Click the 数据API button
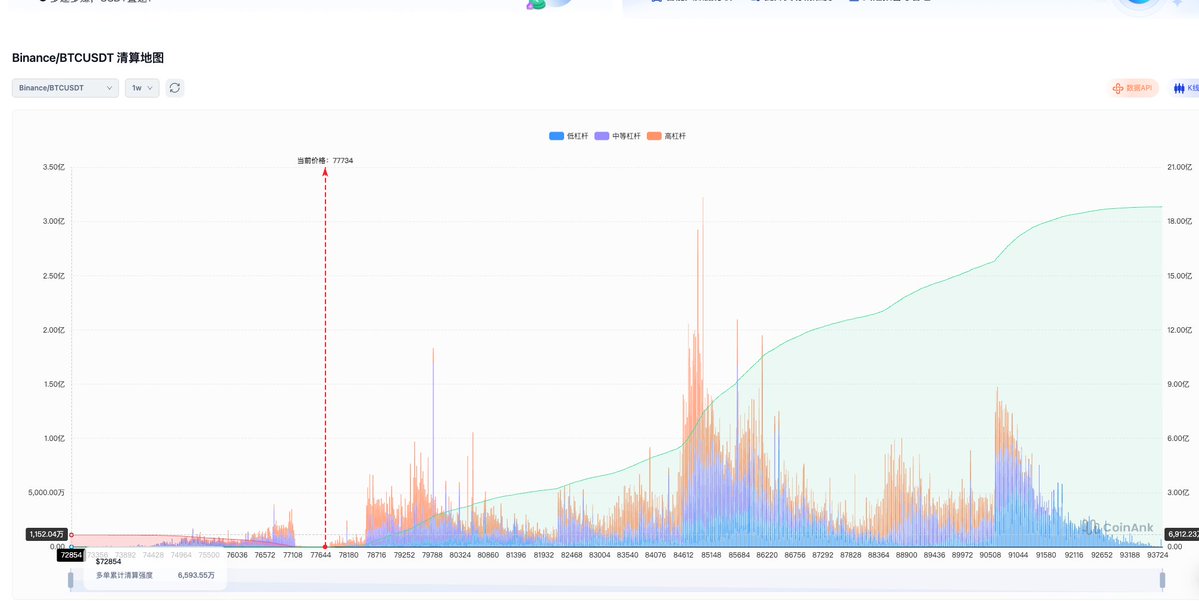 [1133, 88]
